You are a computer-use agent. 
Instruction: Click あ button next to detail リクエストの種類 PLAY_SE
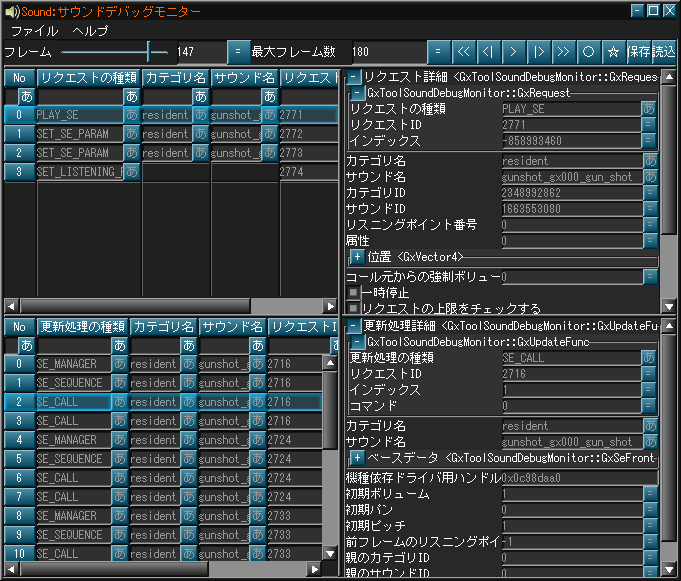pos(649,109)
